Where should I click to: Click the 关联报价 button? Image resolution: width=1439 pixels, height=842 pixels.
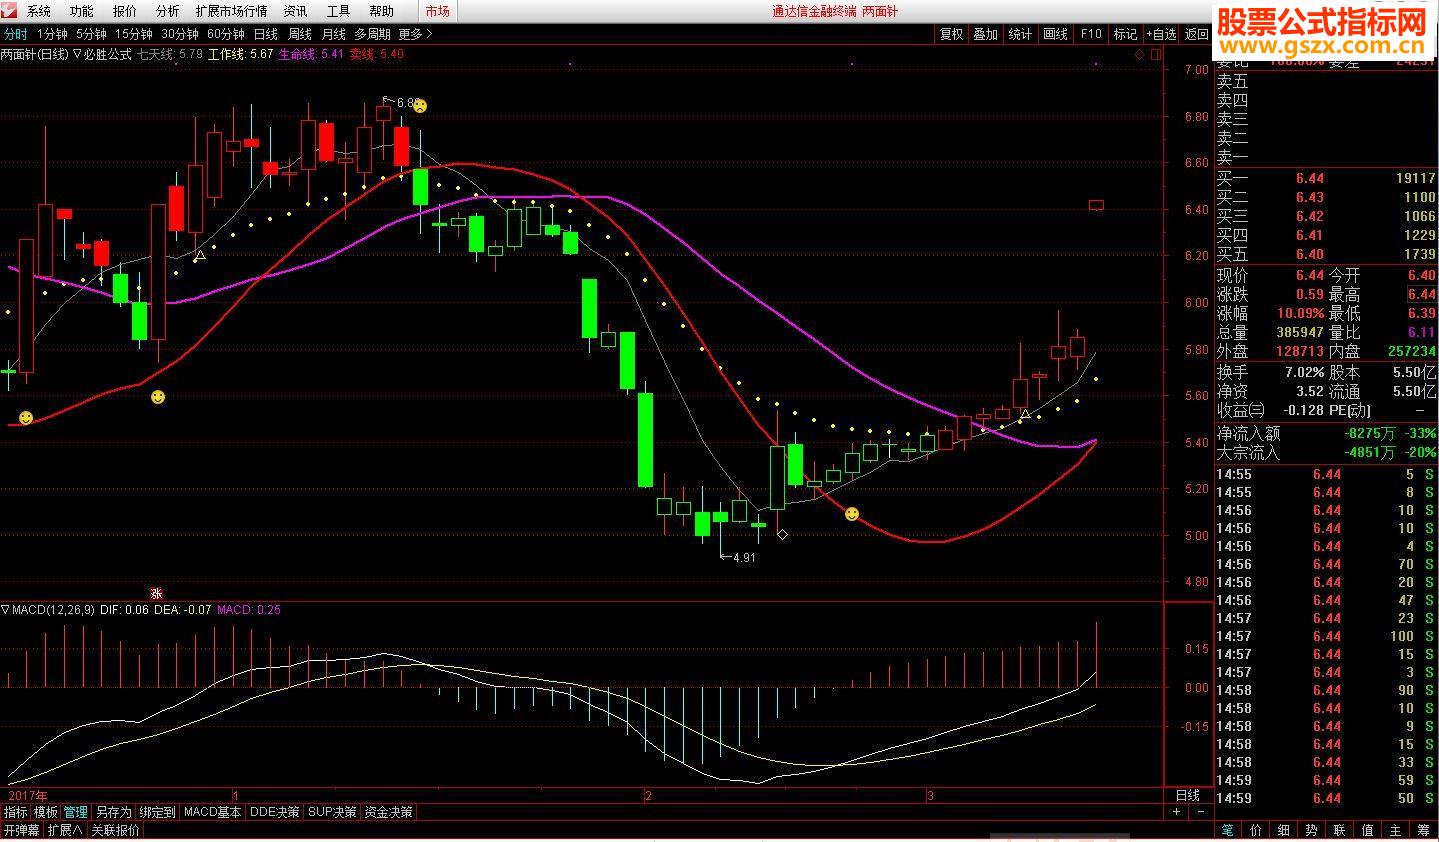(x=116, y=831)
